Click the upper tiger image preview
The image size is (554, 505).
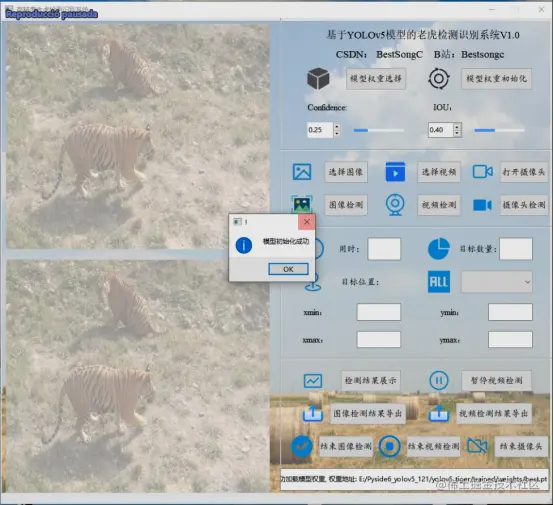tap(138, 136)
